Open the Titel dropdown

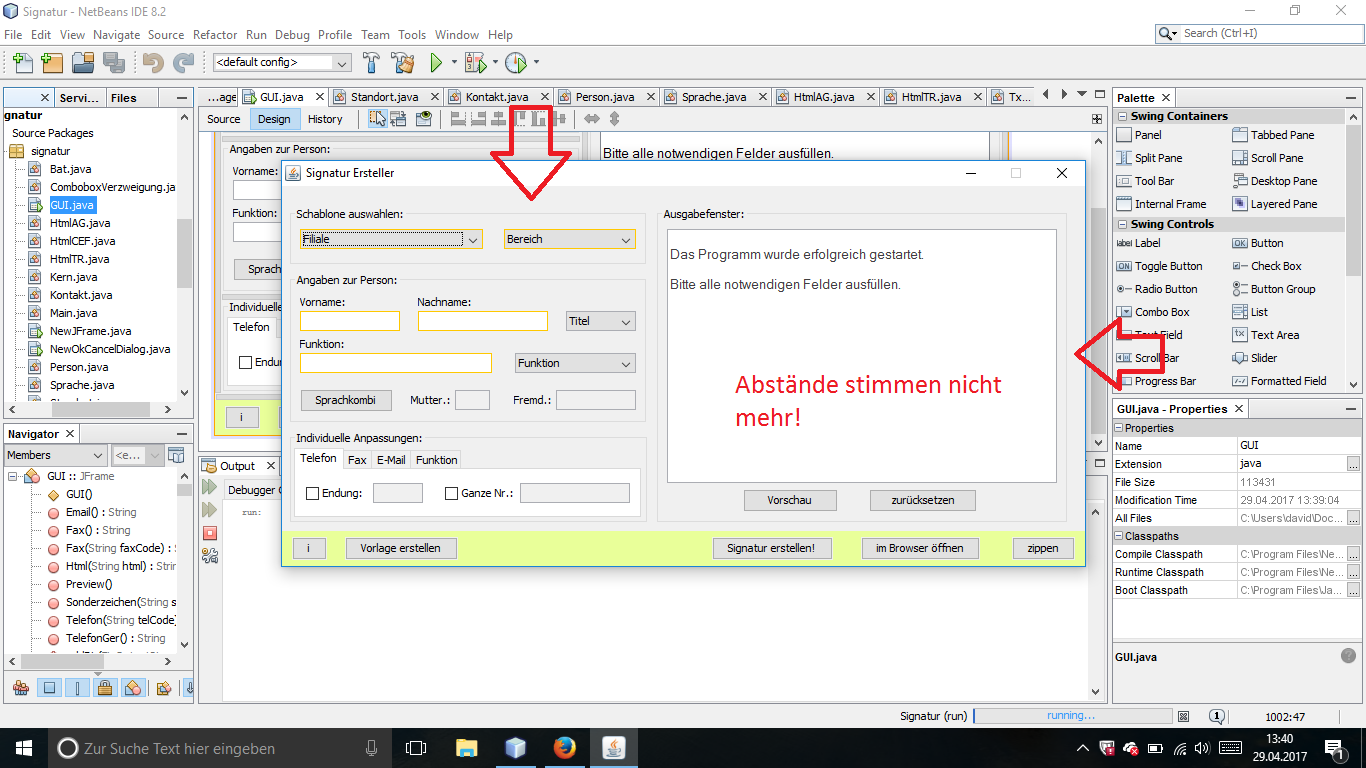pyautogui.click(x=600, y=321)
